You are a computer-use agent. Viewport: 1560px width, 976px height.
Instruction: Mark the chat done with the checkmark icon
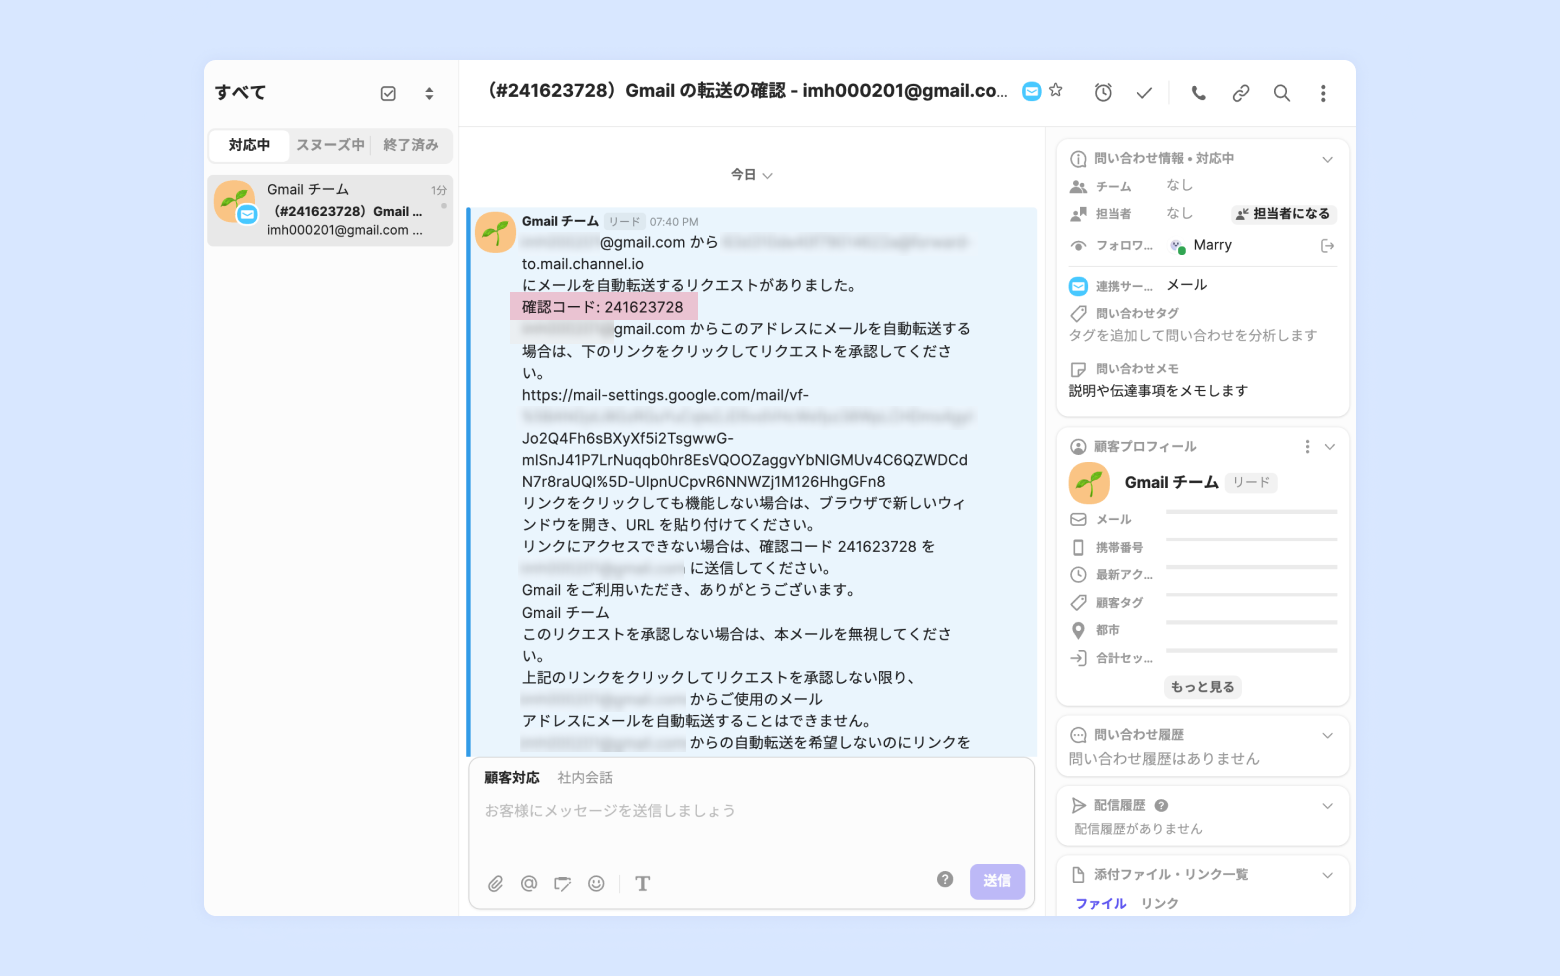[1144, 93]
